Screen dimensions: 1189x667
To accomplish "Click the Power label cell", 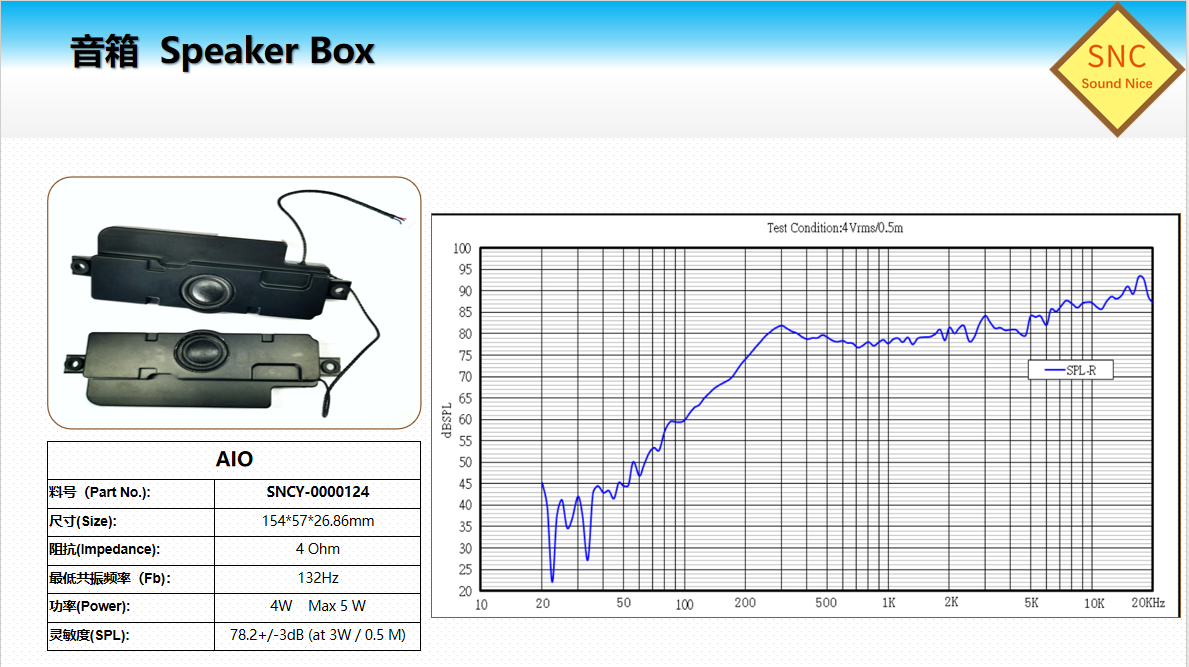I will [131, 607].
